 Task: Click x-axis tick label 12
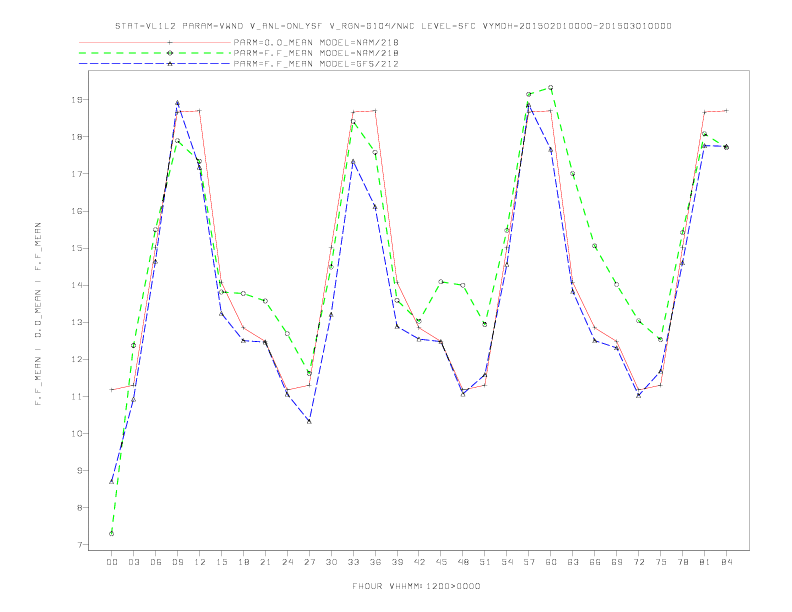(x=200, y=562)
